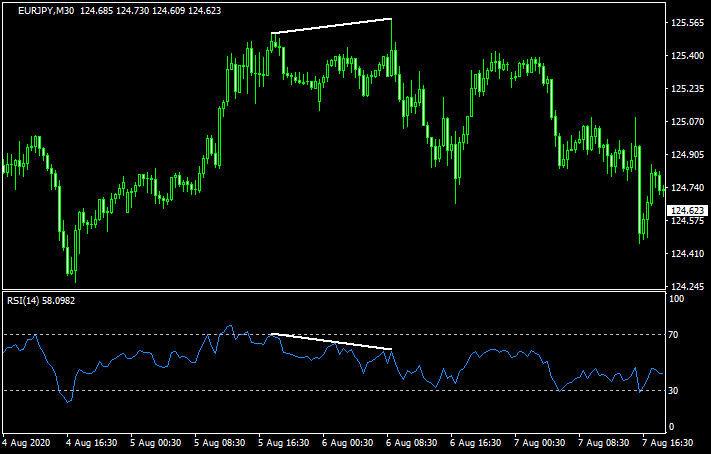Click the 125.565 price axis label

point(687,23)
